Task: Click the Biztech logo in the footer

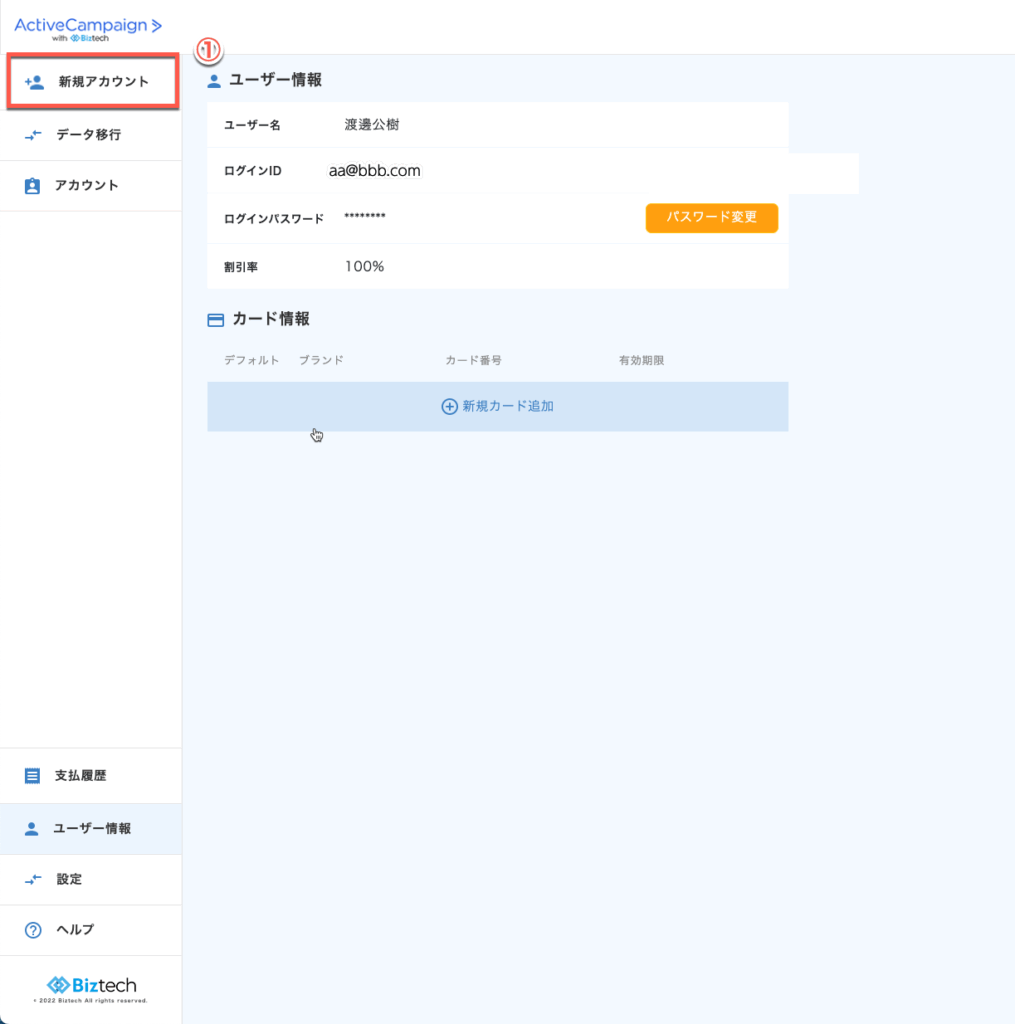Action: [x=91, y=985]
